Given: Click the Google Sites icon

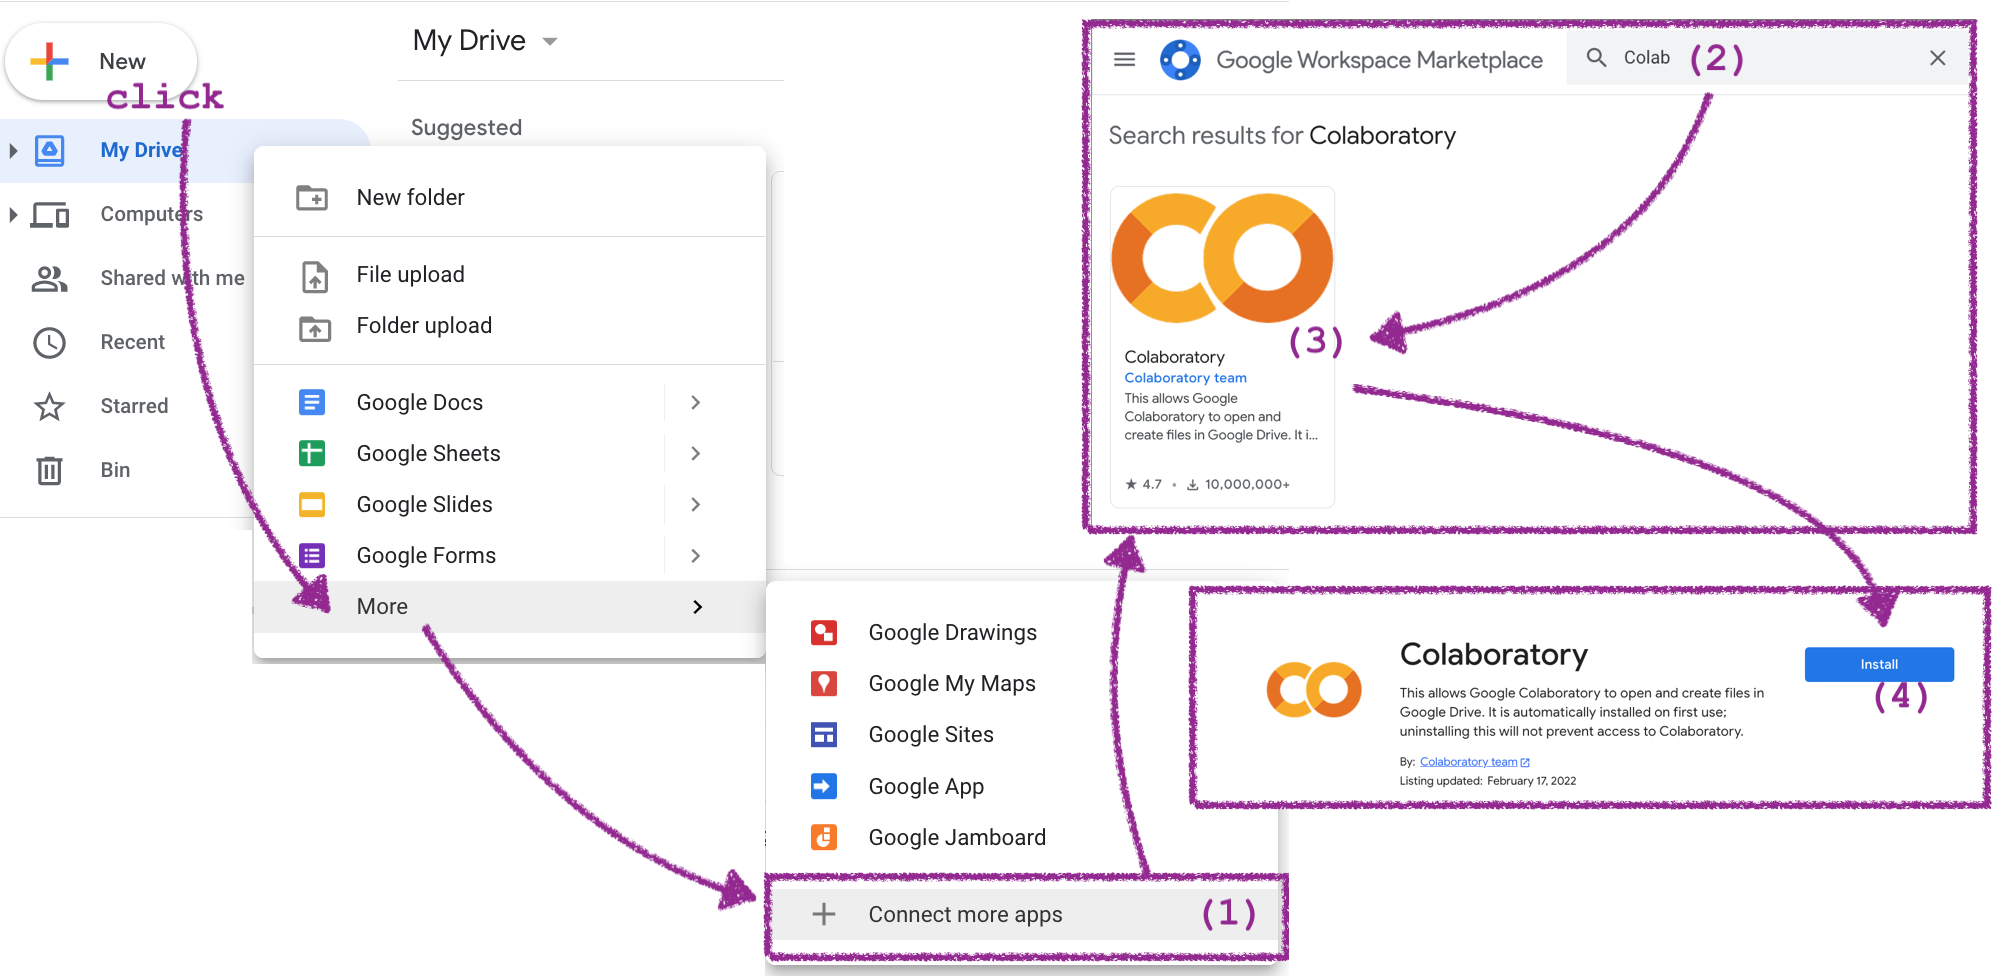Looking at the screenshot, I should (x=824, y=734).
